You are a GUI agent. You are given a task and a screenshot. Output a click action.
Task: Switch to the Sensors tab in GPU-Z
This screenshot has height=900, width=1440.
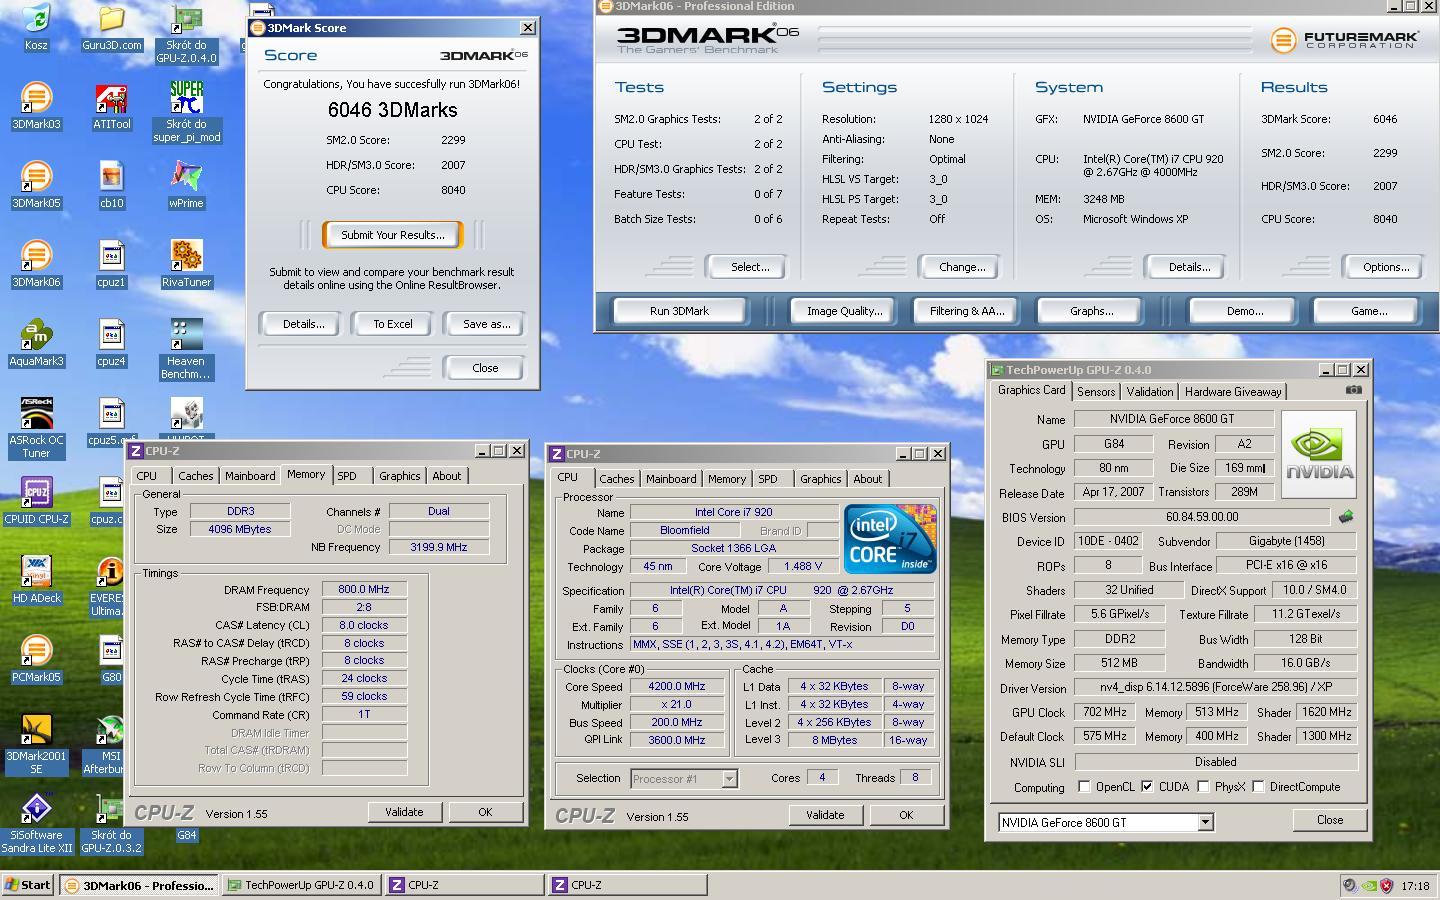(1096, 392)
